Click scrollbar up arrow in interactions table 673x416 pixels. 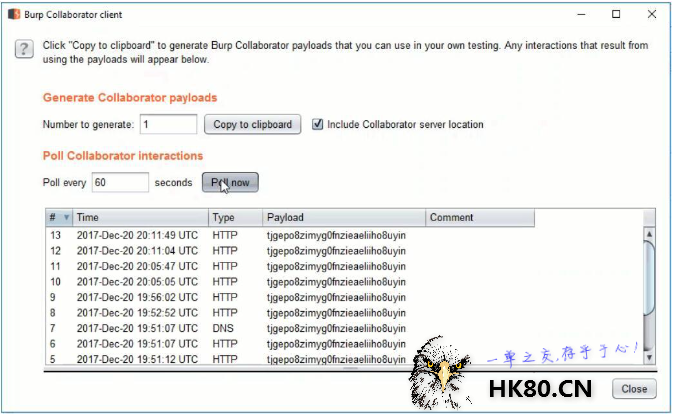click(x=649, y=234)
